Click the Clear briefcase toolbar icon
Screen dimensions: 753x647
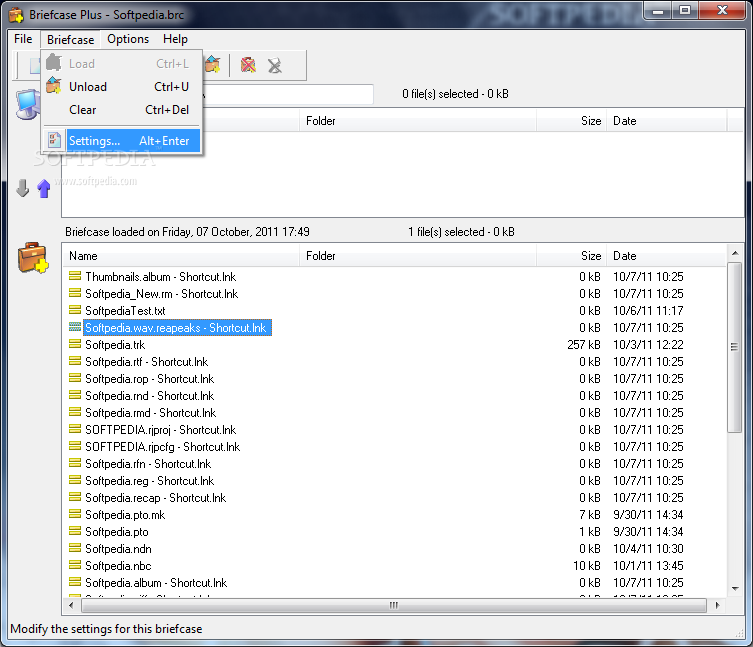248,65
